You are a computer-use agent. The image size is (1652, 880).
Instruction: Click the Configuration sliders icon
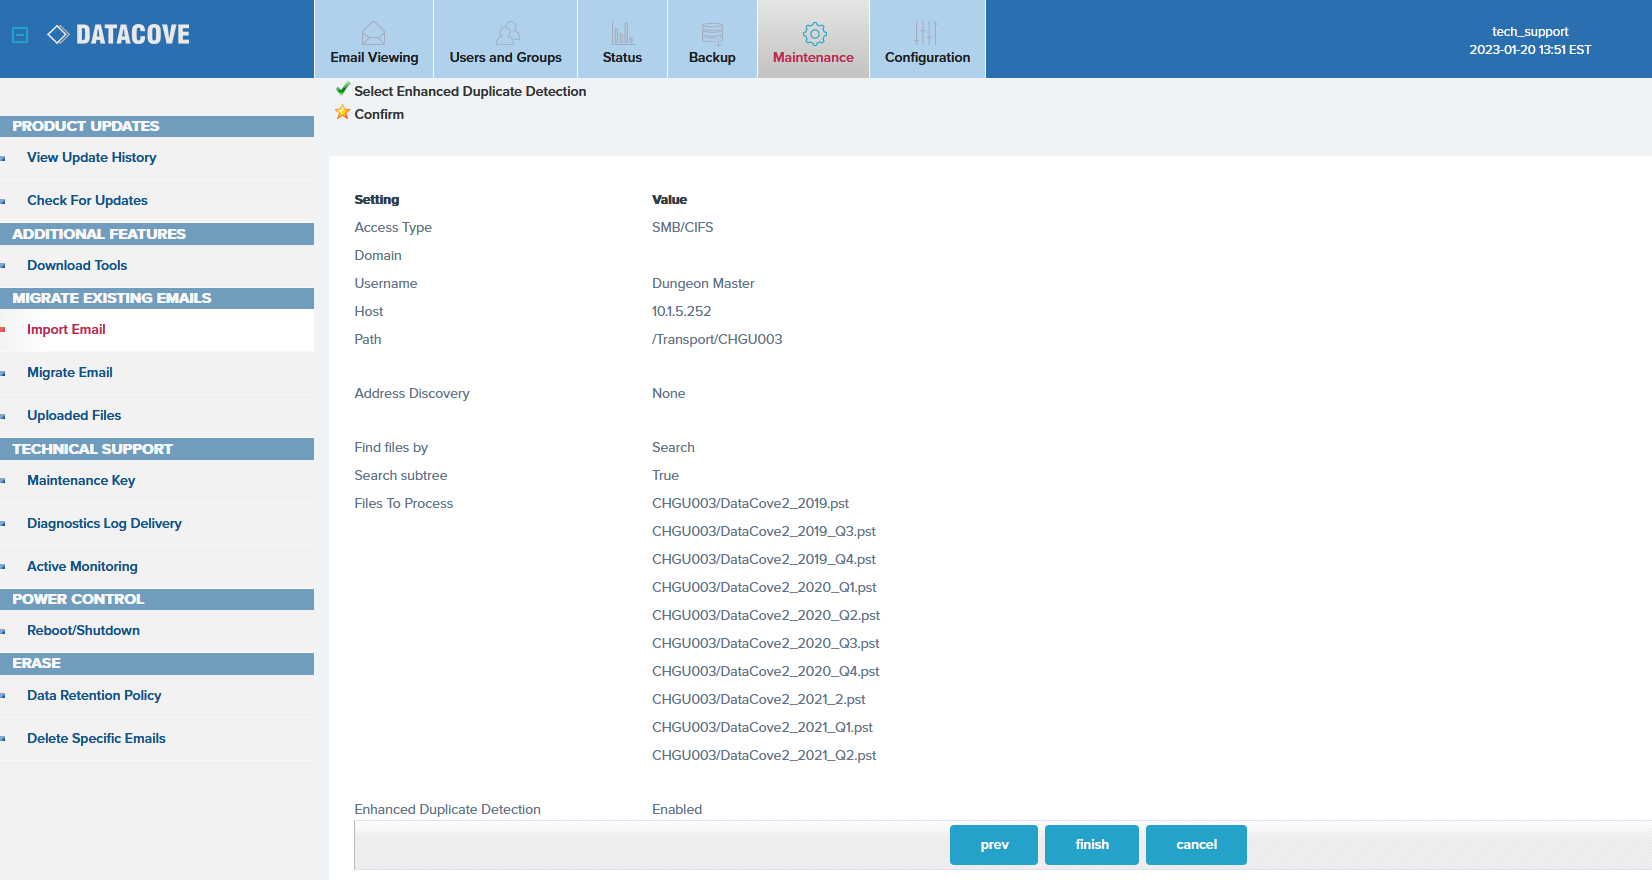(x=926, y=33)
